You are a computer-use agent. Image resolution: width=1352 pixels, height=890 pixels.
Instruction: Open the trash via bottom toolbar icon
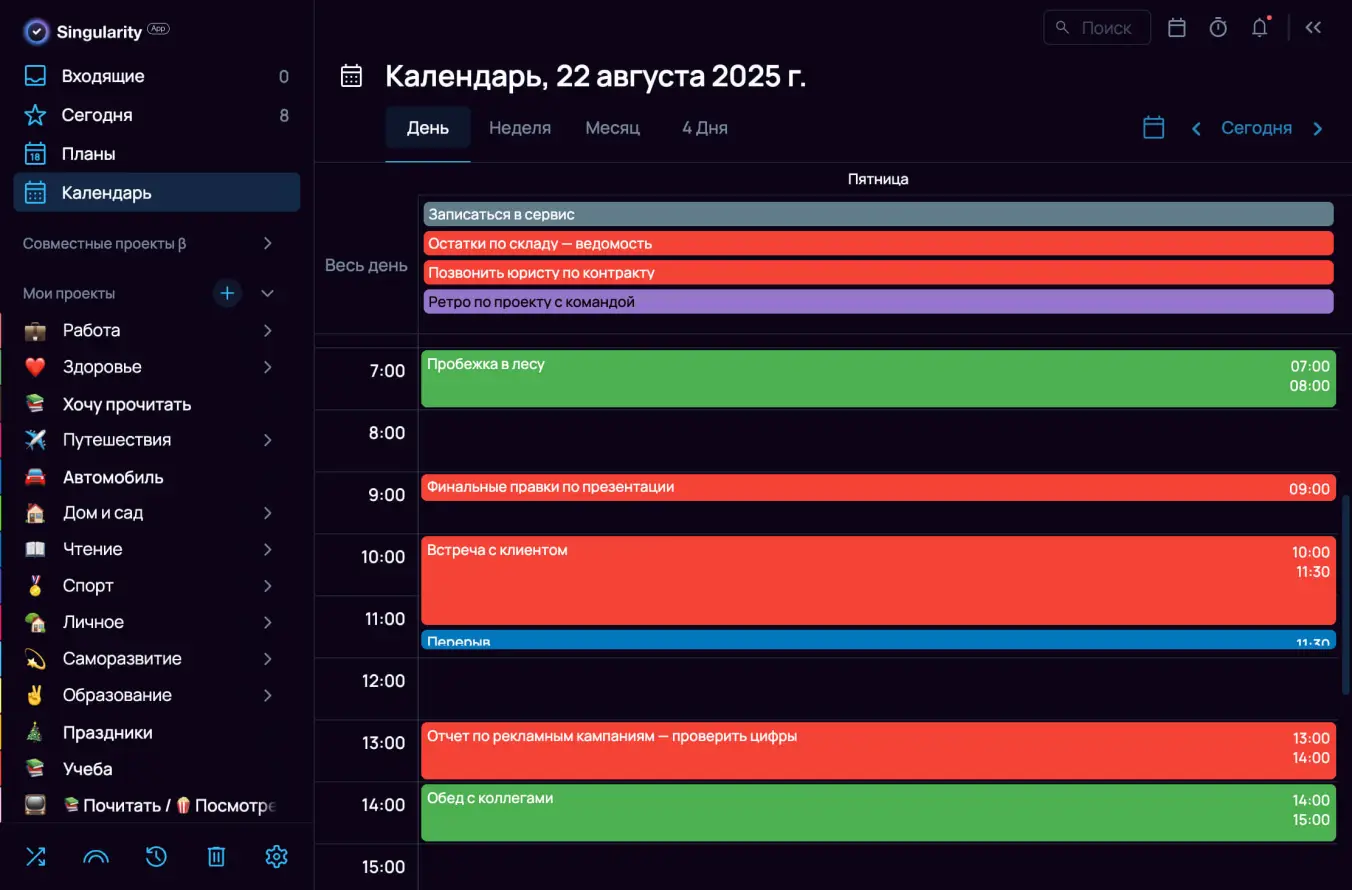(216, 856)
